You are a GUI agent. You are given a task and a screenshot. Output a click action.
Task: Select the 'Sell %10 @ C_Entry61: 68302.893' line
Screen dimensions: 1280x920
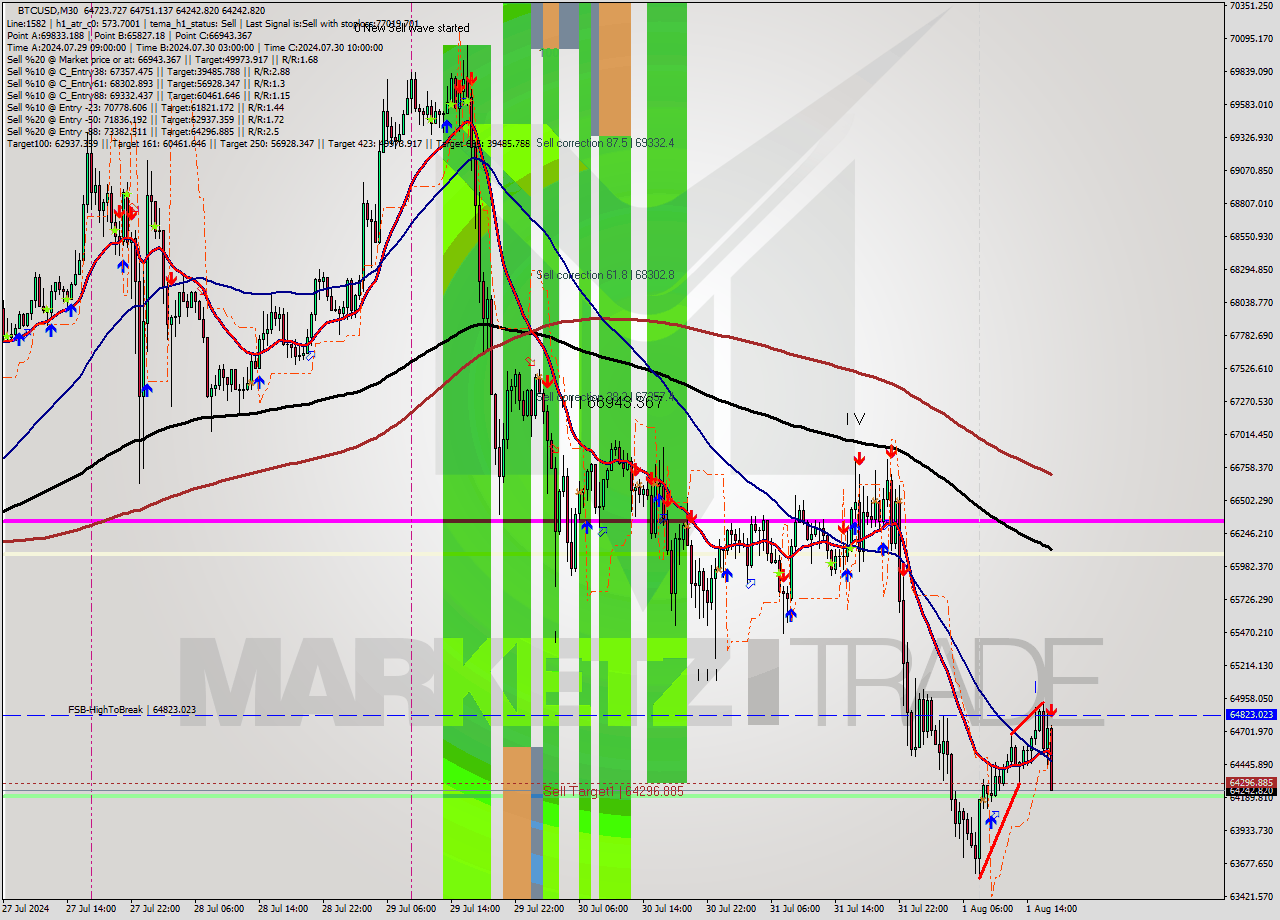click(x=146, y=84)
